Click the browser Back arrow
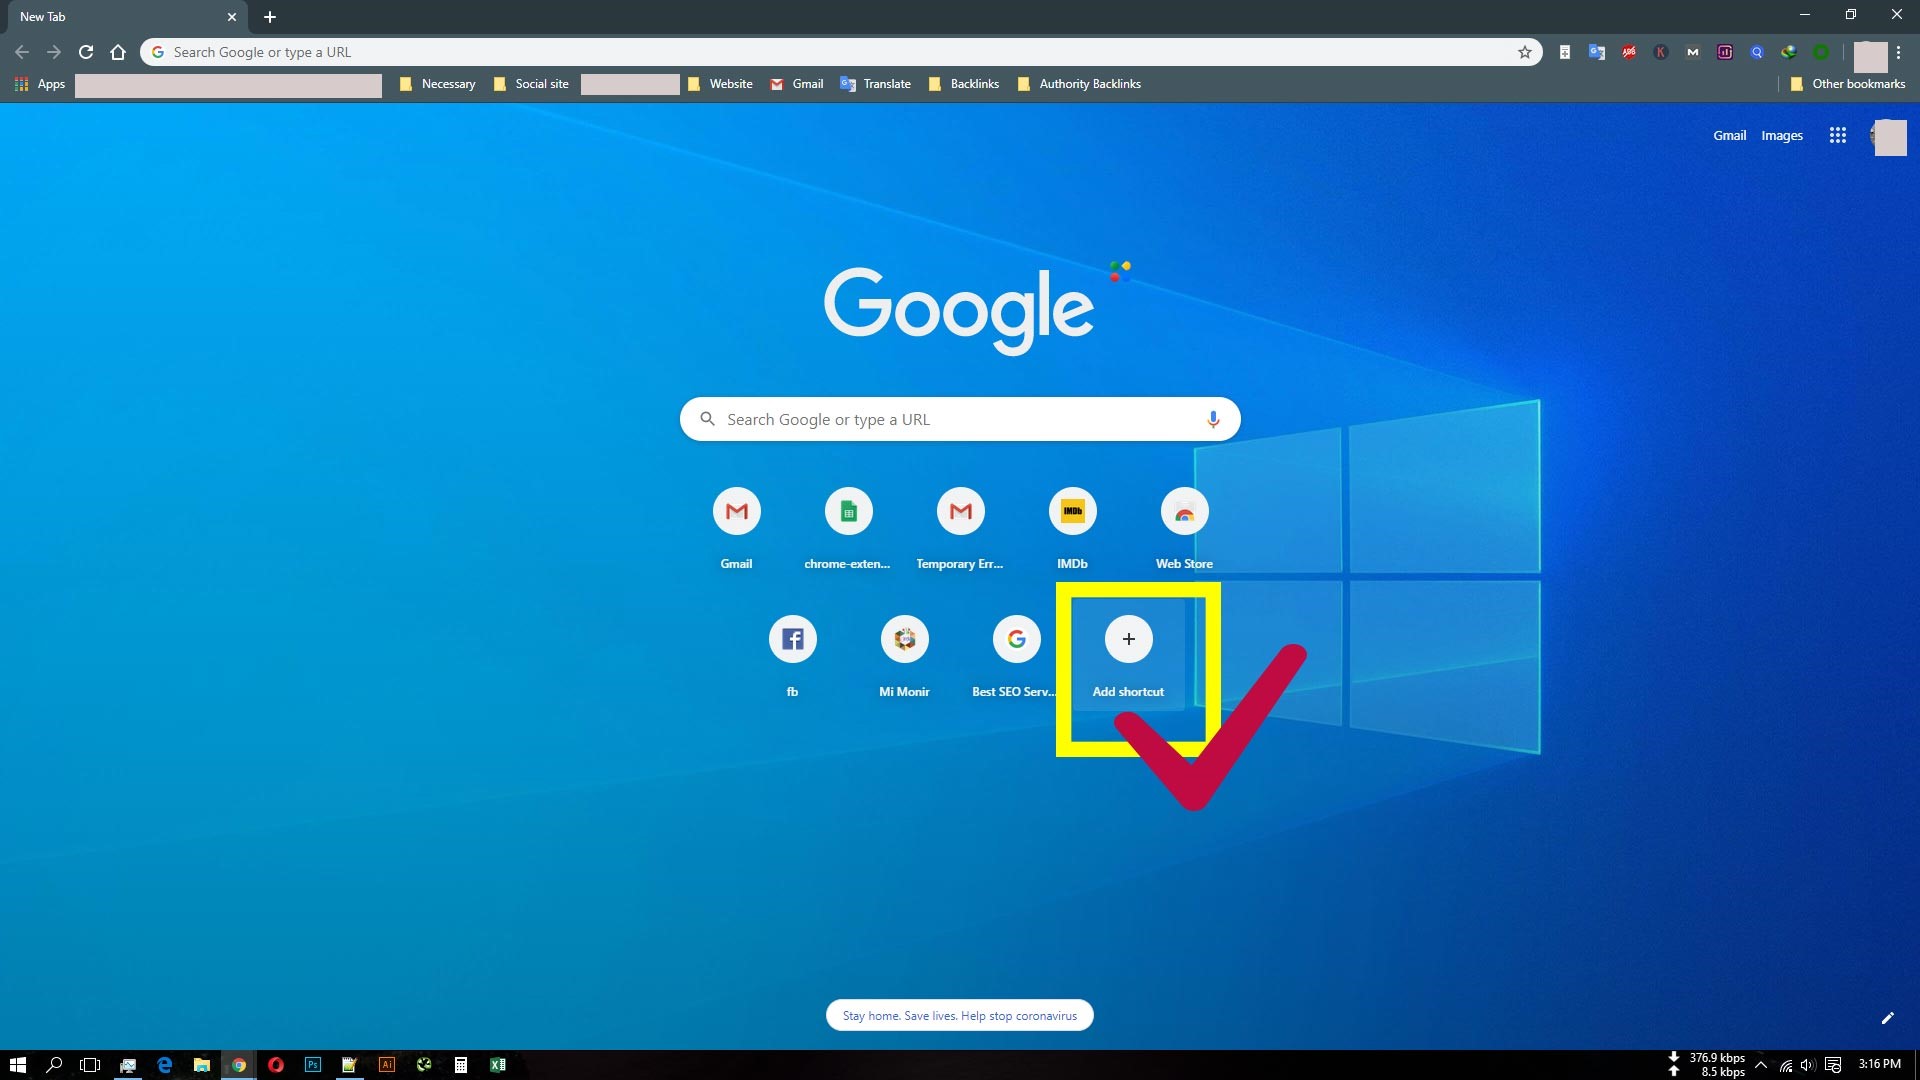Viewport: 1920px width, 1080px height. point(22,52)
